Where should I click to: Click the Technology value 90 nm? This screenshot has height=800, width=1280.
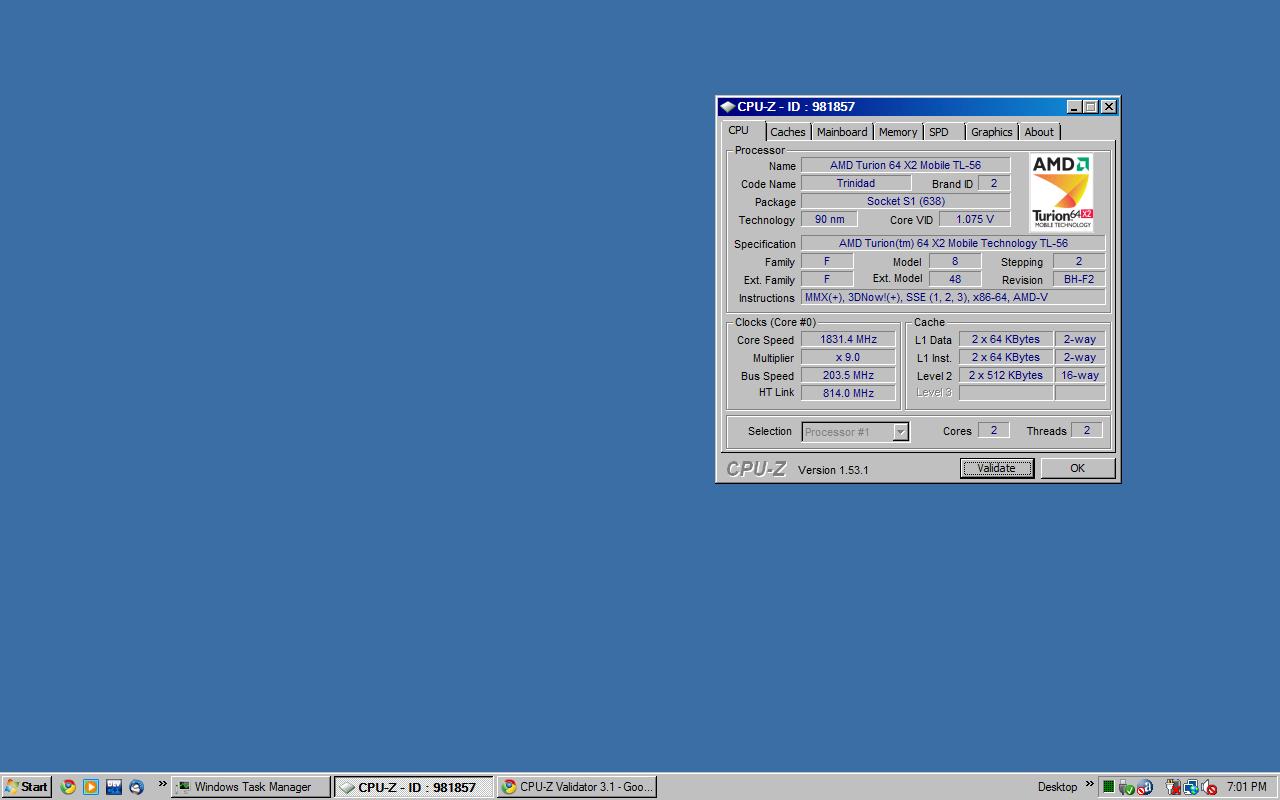point(829,219)
